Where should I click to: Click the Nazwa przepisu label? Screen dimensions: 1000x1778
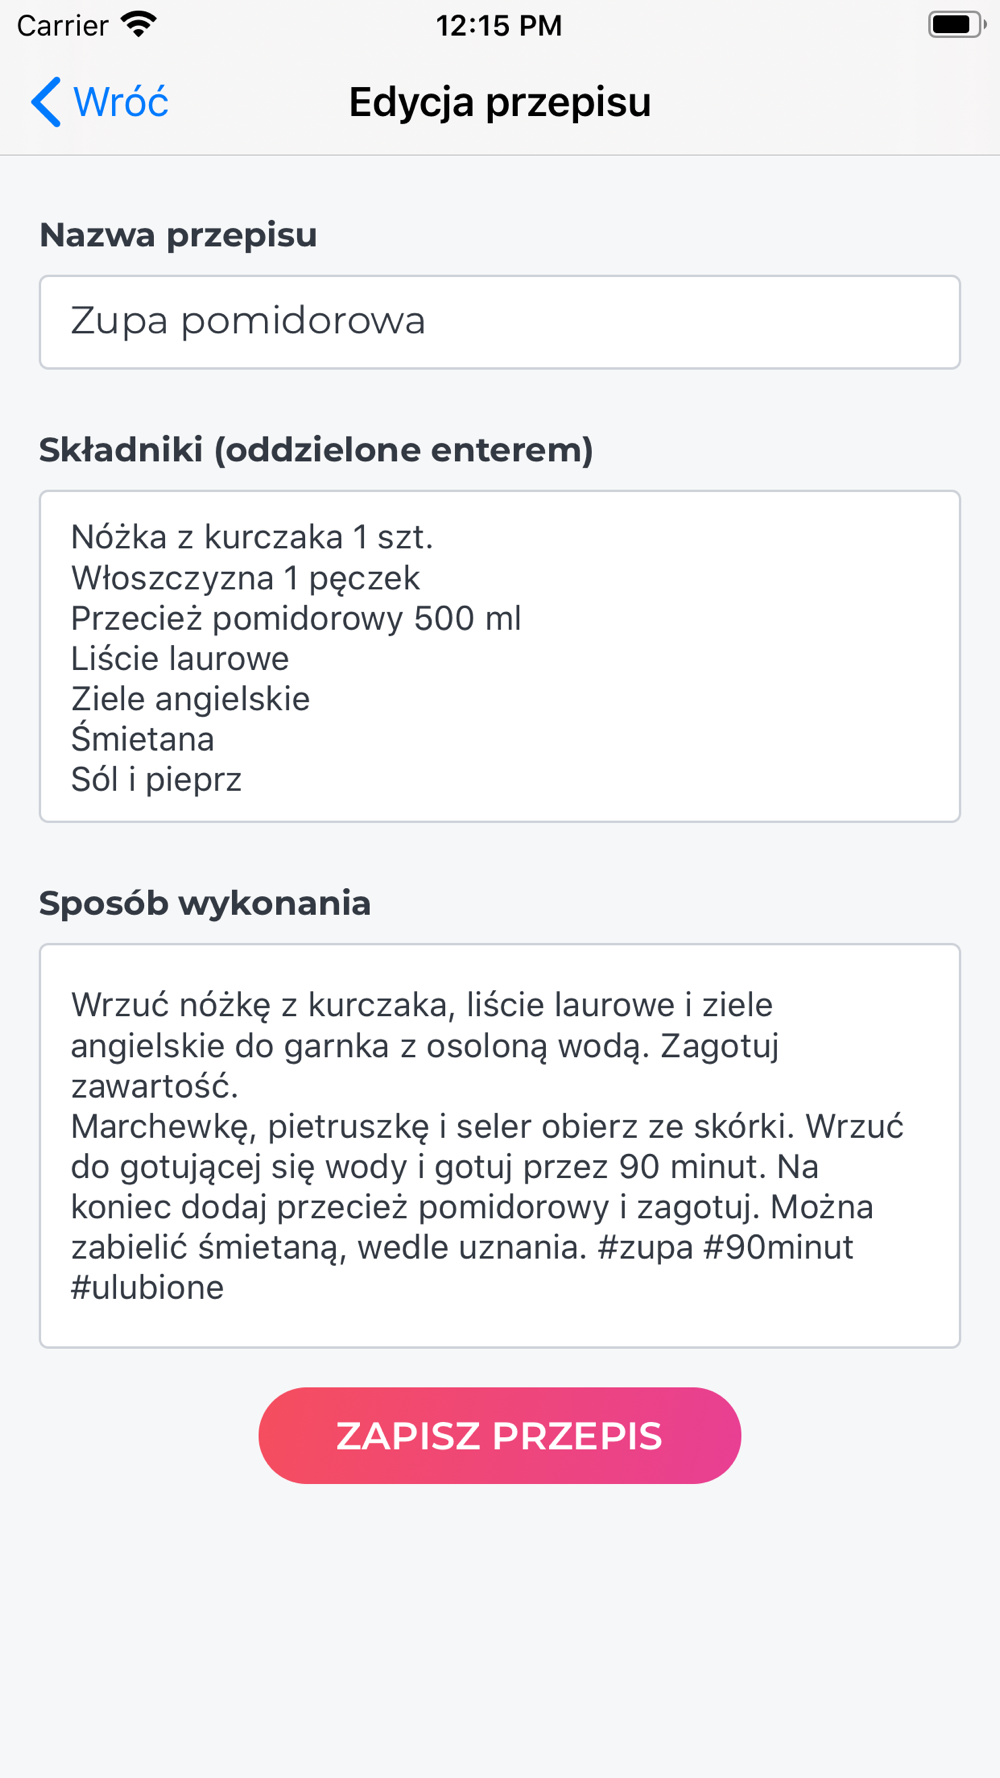[178, 235]
